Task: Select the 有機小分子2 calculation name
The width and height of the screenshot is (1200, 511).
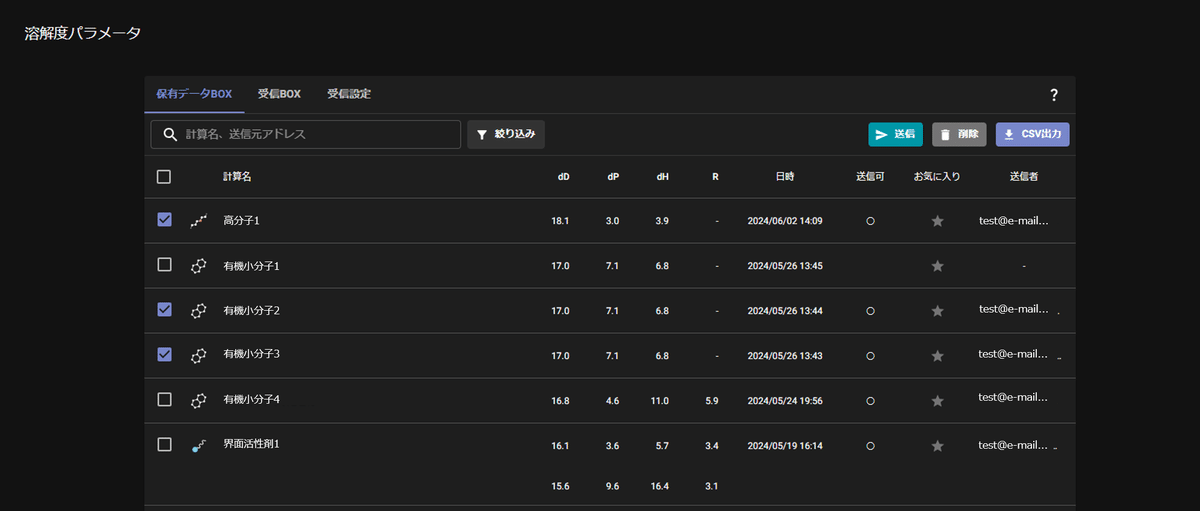Action: [251, 311]
